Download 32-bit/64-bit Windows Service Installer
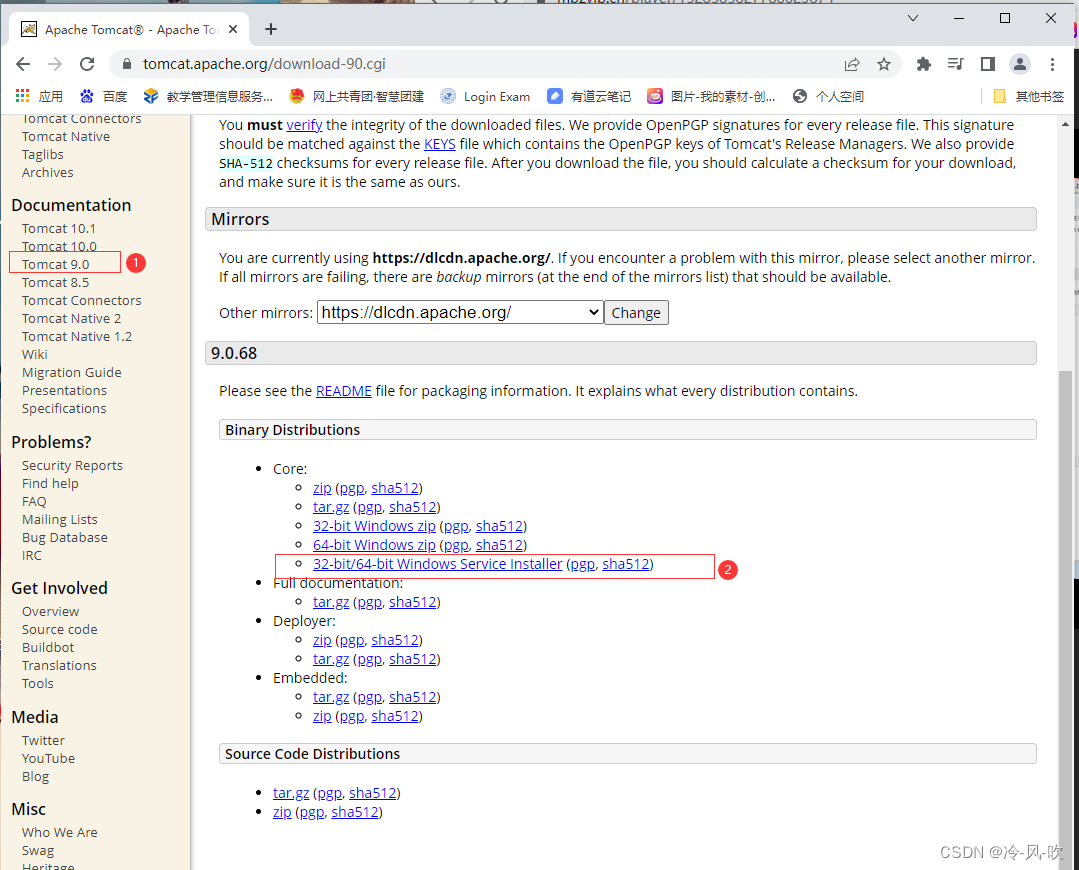The image size is (1079, 870). coord(438,564)
